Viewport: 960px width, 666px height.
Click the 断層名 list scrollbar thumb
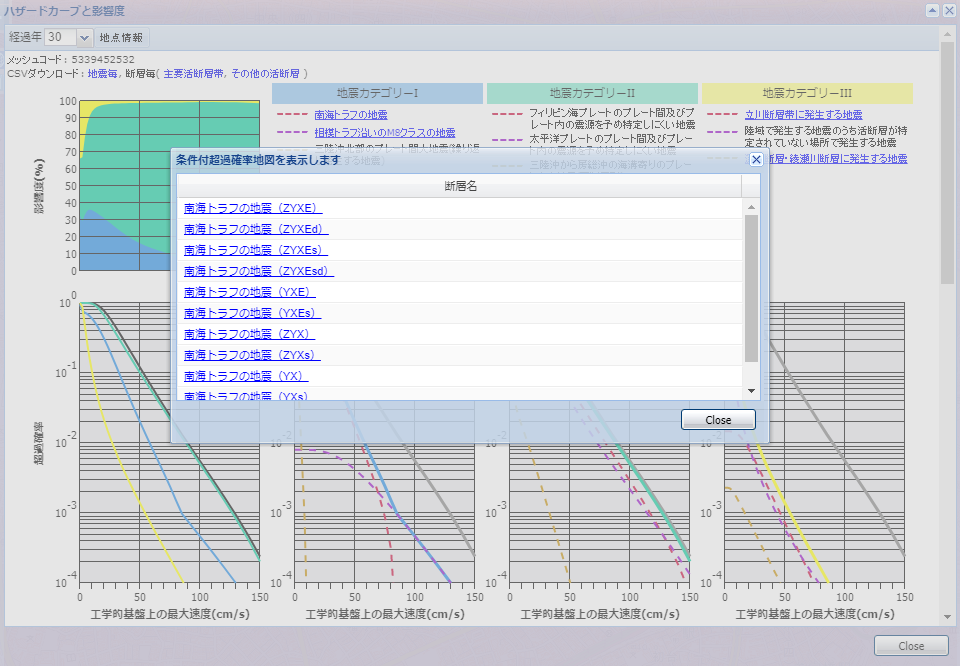point(751,288)
